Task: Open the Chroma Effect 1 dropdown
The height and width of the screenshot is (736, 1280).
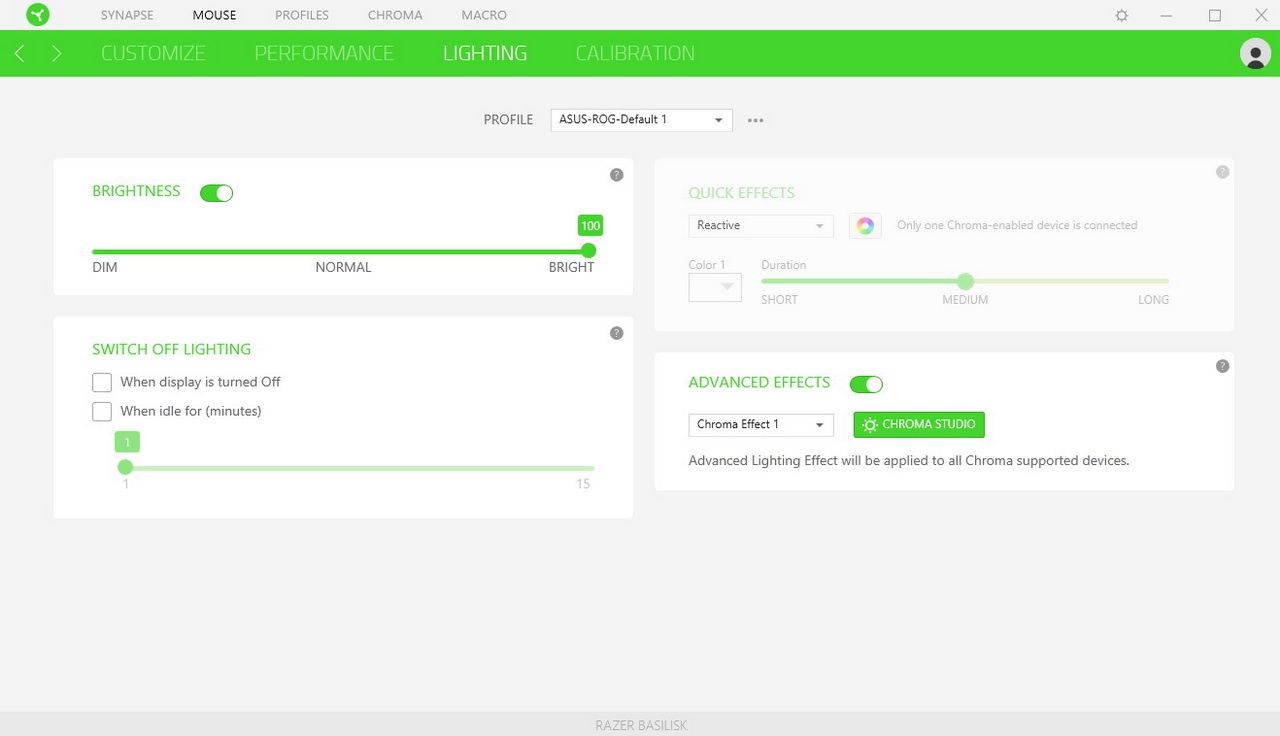Action: [761, 424]
